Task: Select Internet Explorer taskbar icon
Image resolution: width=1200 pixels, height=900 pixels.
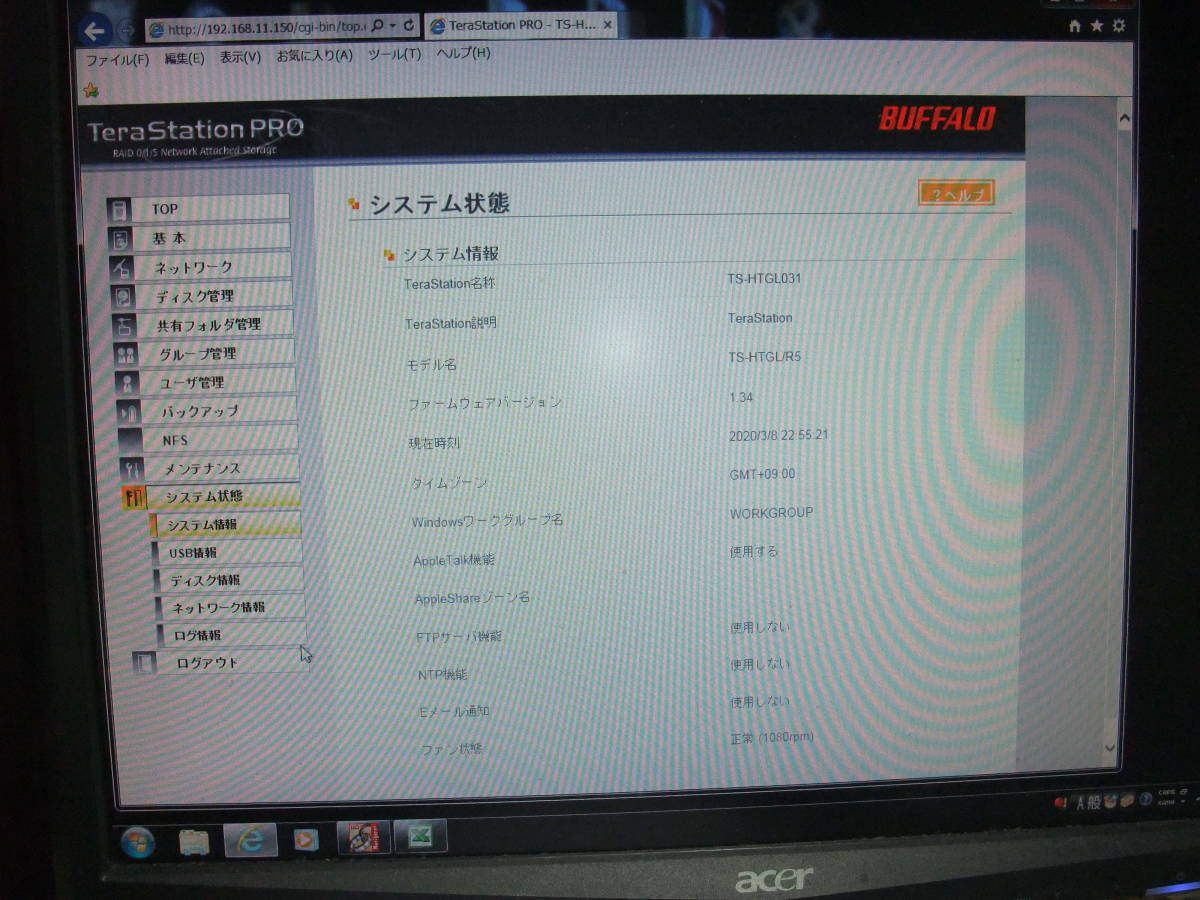Action: click(249, 841)
